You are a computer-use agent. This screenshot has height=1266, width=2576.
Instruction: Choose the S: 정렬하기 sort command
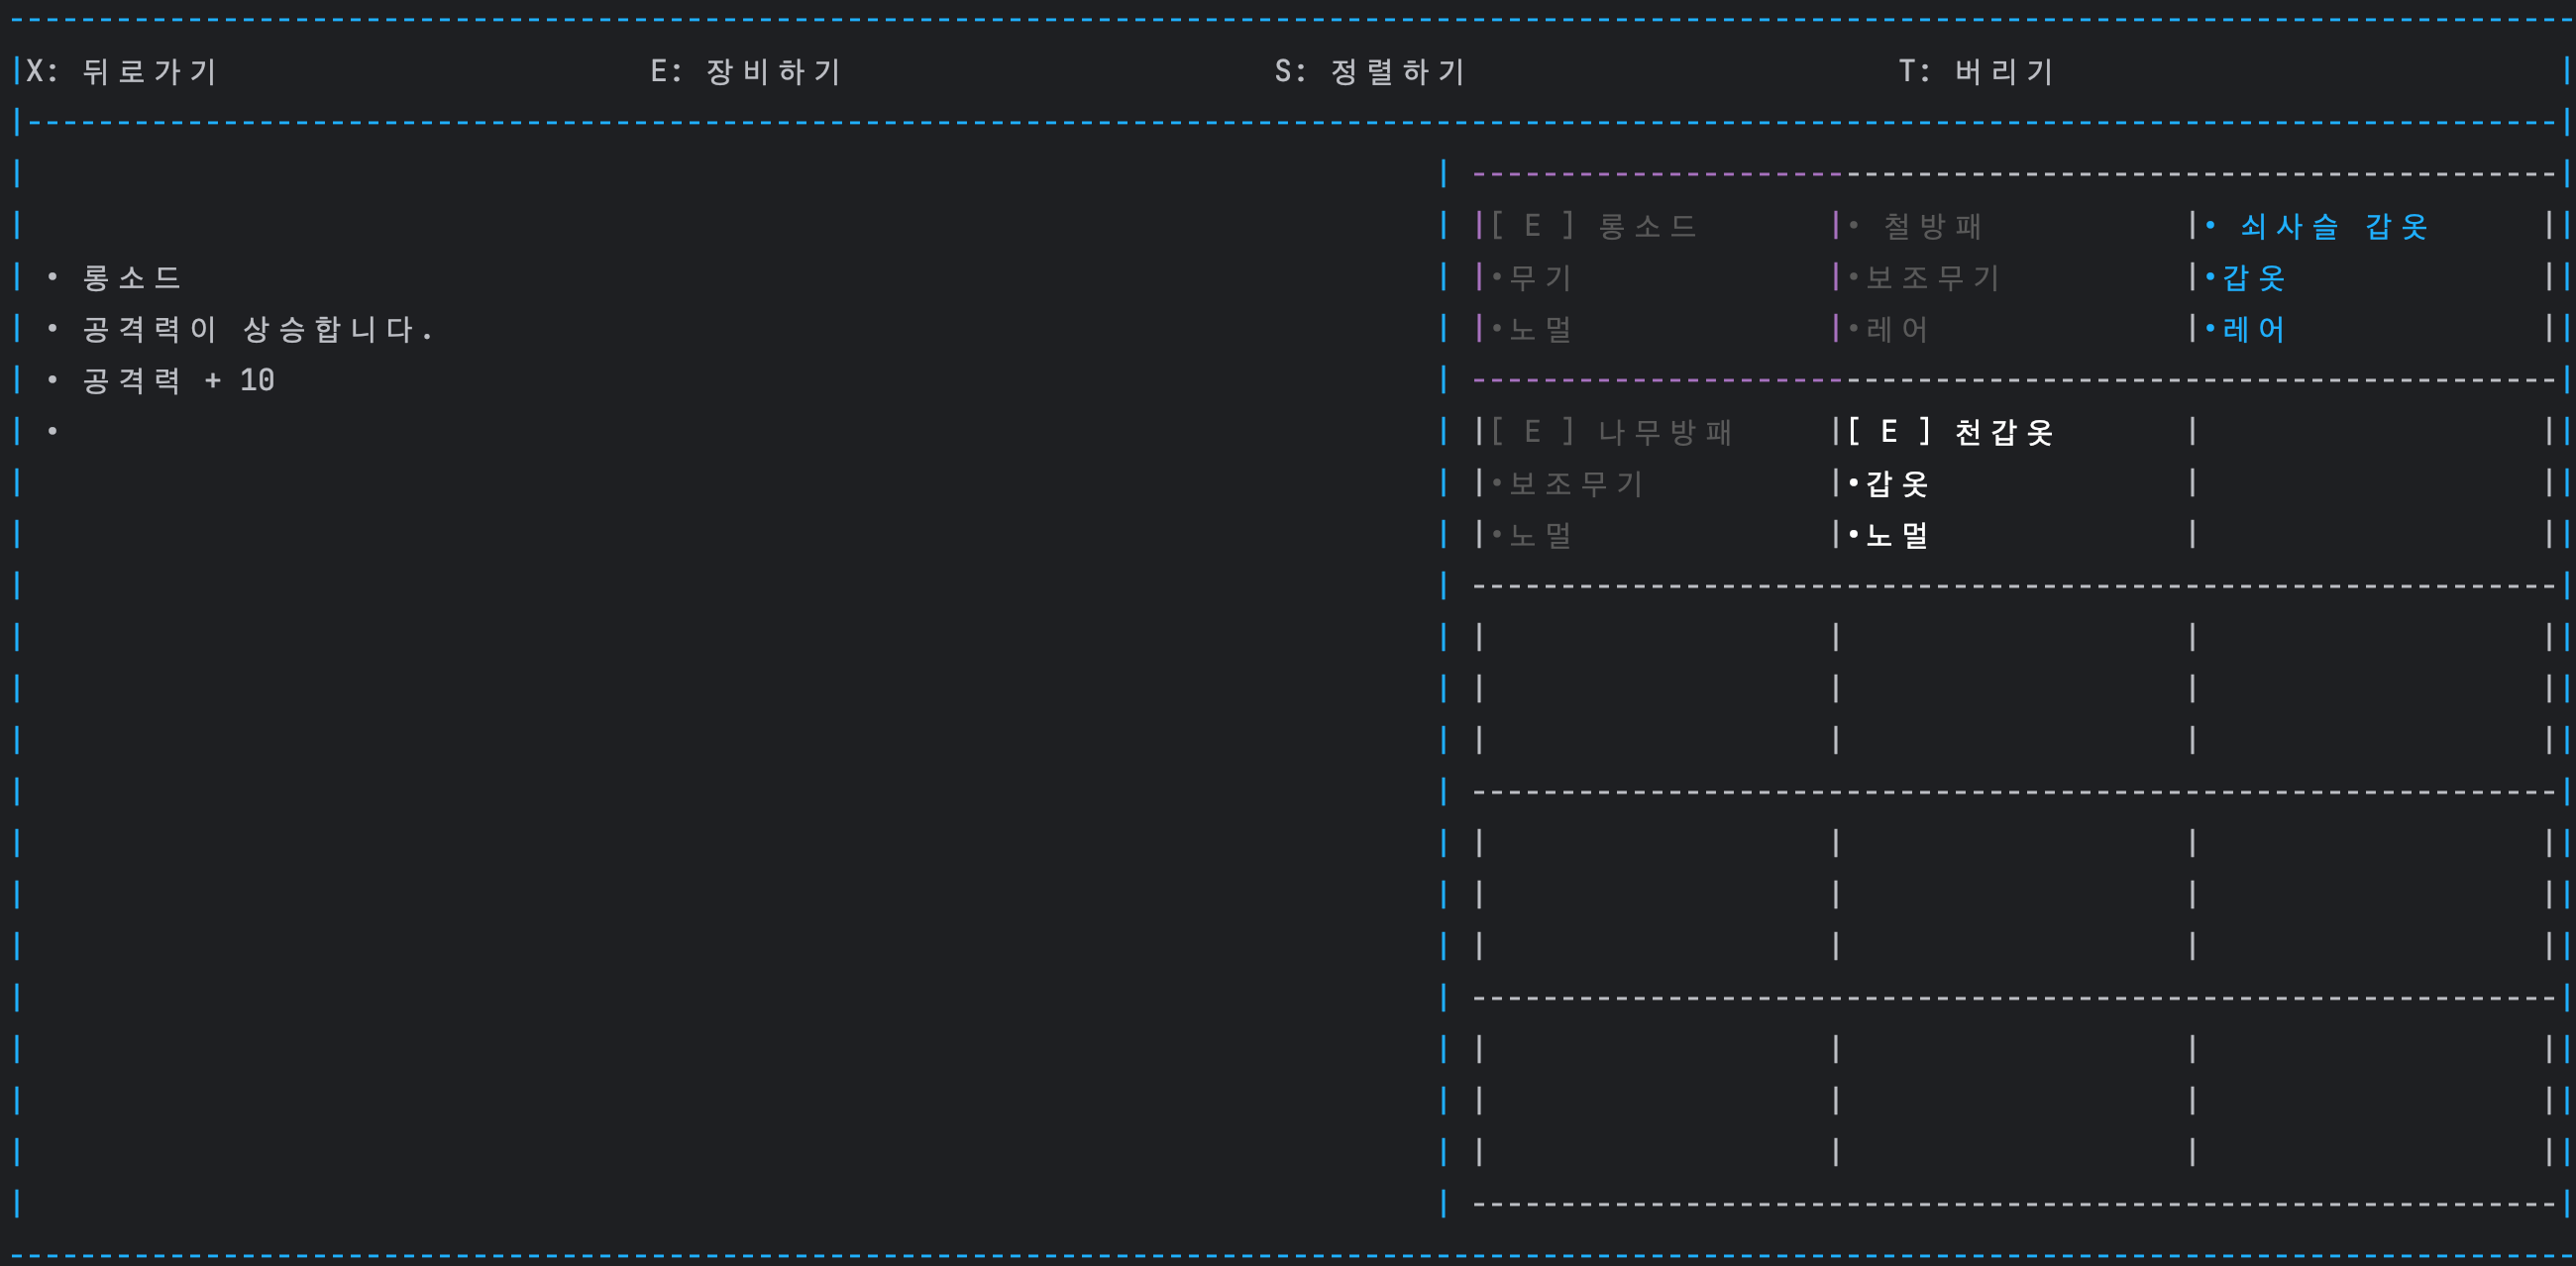pyautogui.click(x=1370, y=71)
